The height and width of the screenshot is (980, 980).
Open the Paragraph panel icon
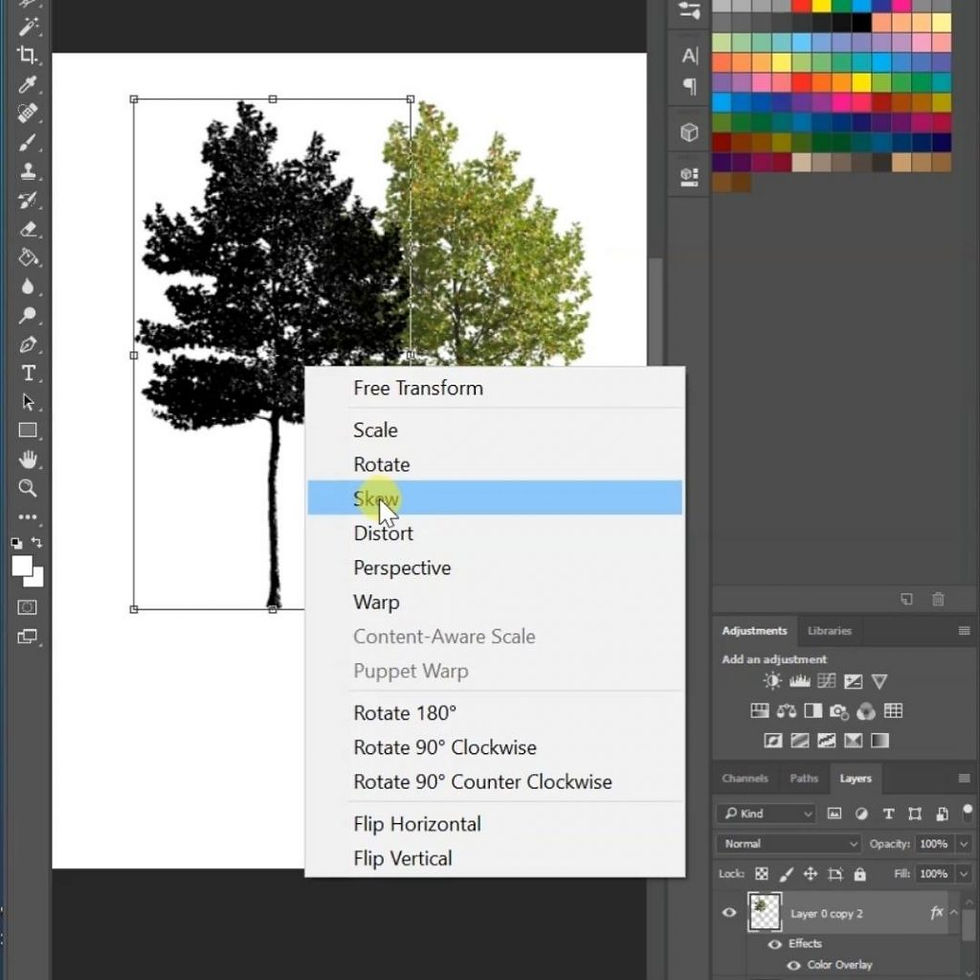point(689,86)
